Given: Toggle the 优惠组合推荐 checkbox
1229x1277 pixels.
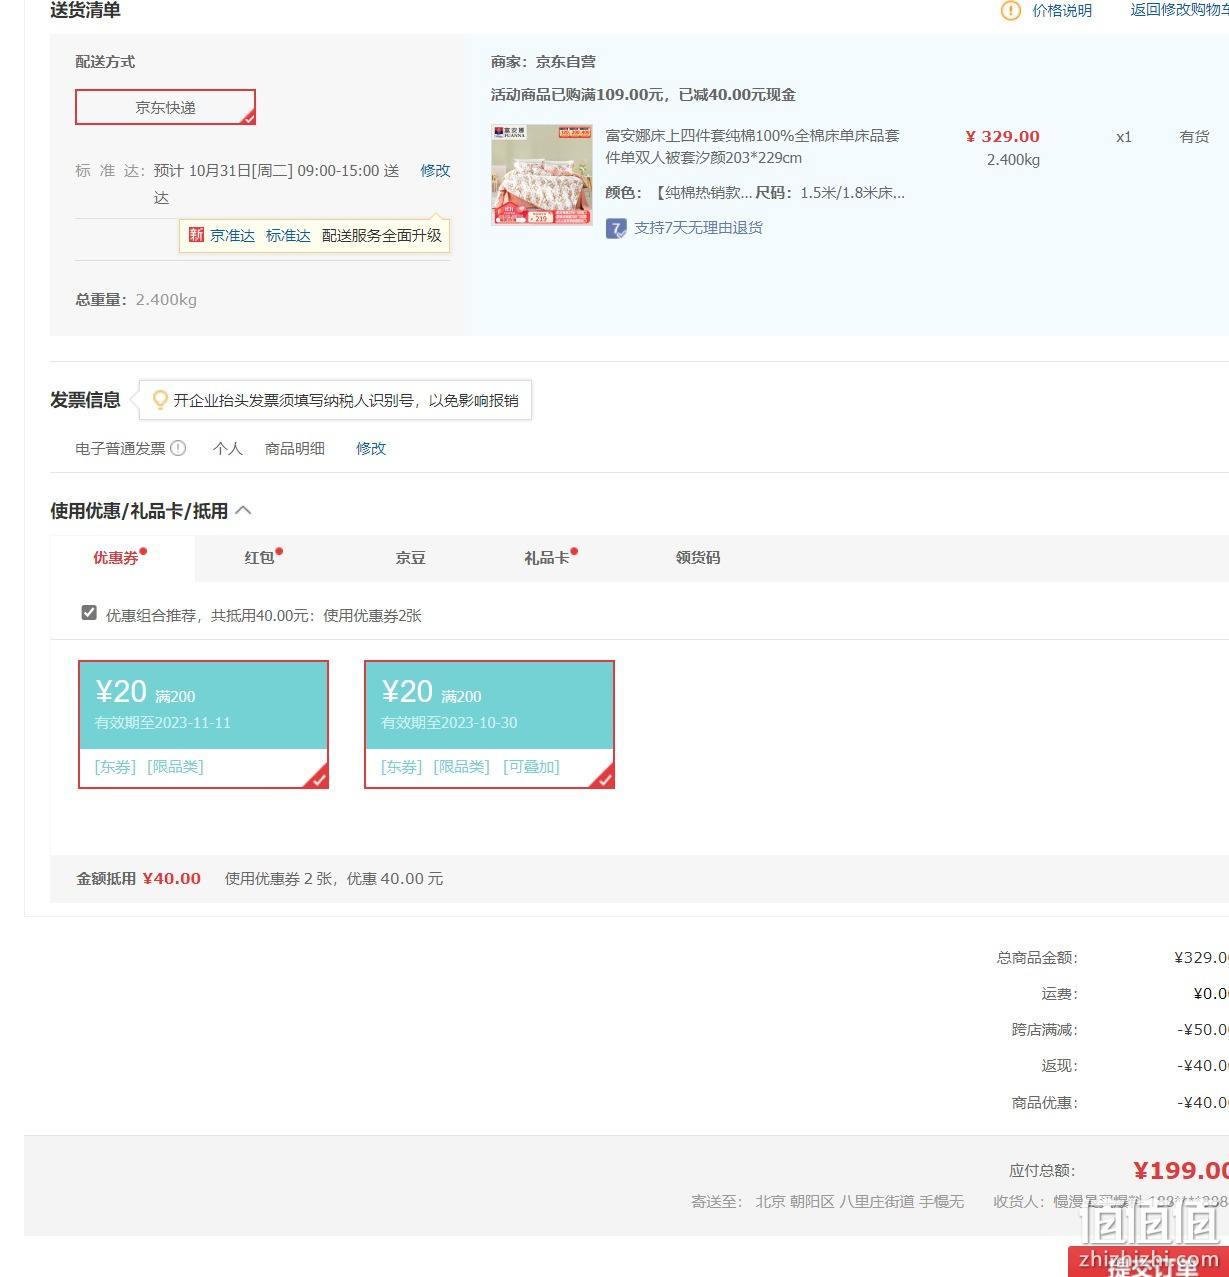Looking at the screenshot, I should click(x=89, y=613).
